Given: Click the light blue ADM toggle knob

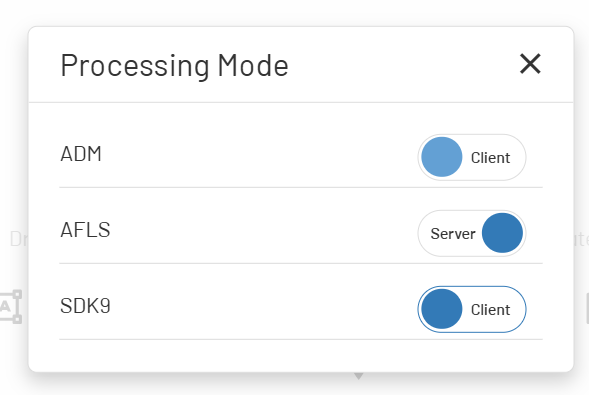Looking at the screenshot, I should tap(442, 157).
